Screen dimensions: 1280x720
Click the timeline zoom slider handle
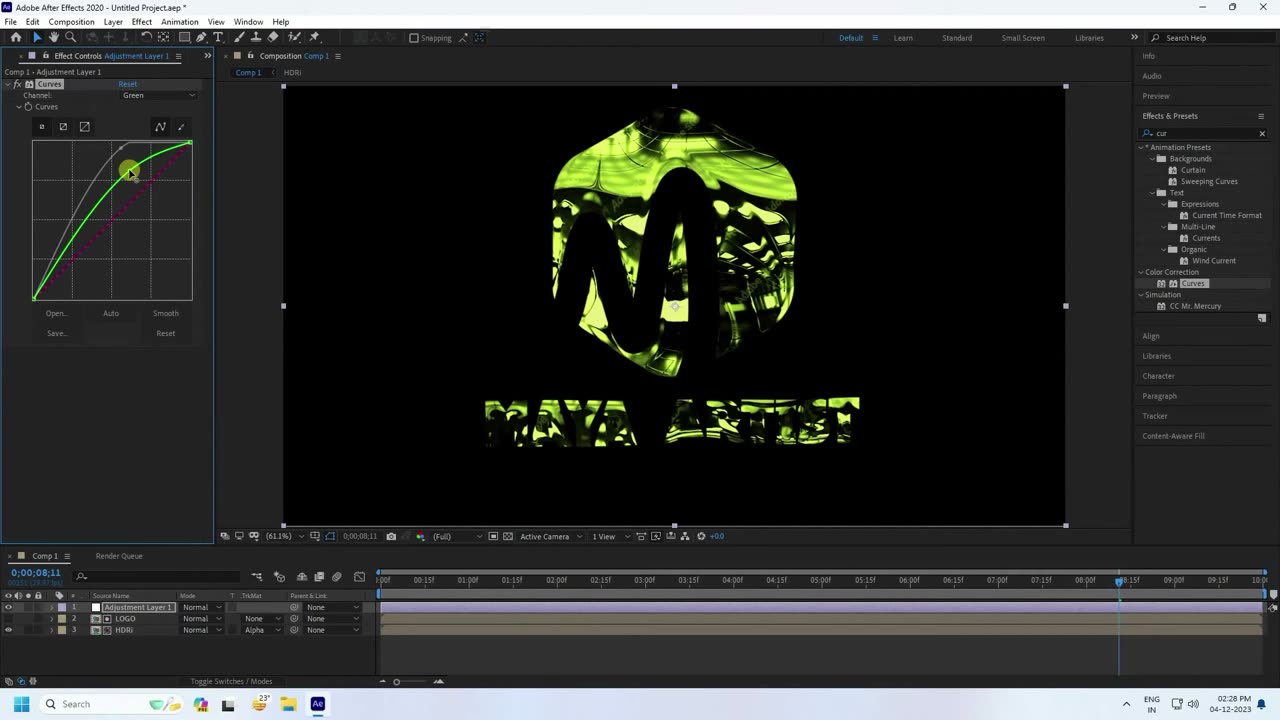pos(397,682)
